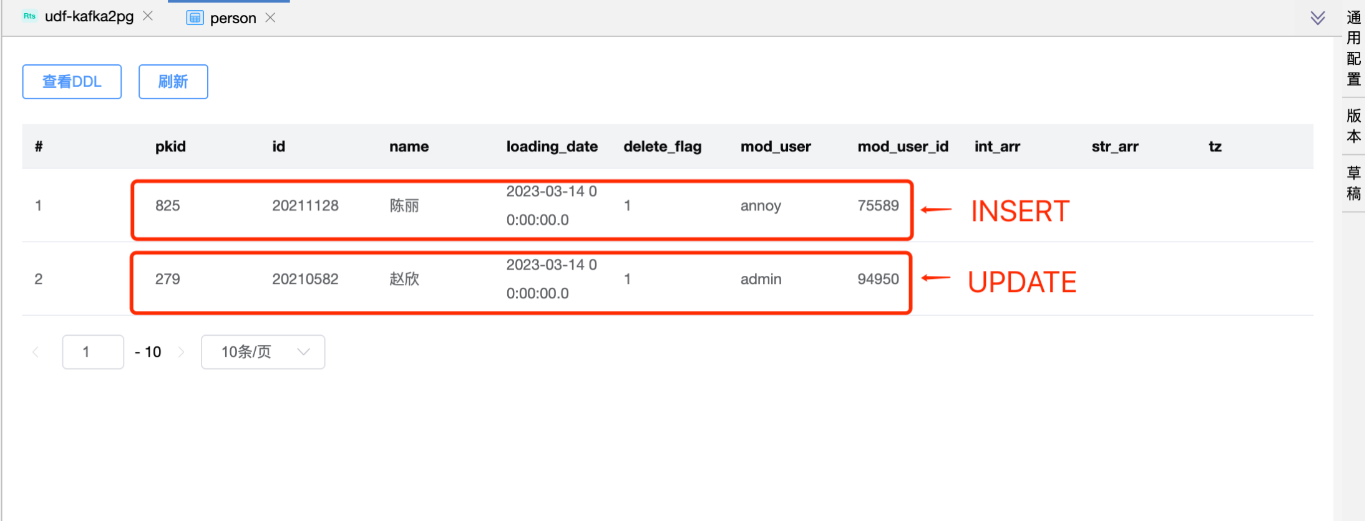Click the 刷新 refresh button
Viewport: 1365px width, 521px height.
(x=173, y=82)
